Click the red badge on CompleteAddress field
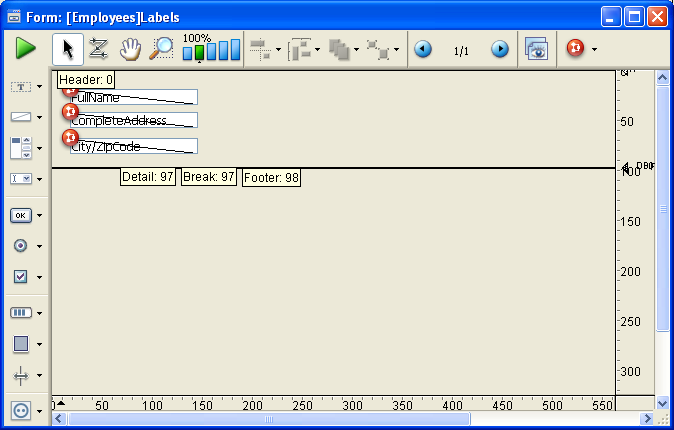 (70, 111)
